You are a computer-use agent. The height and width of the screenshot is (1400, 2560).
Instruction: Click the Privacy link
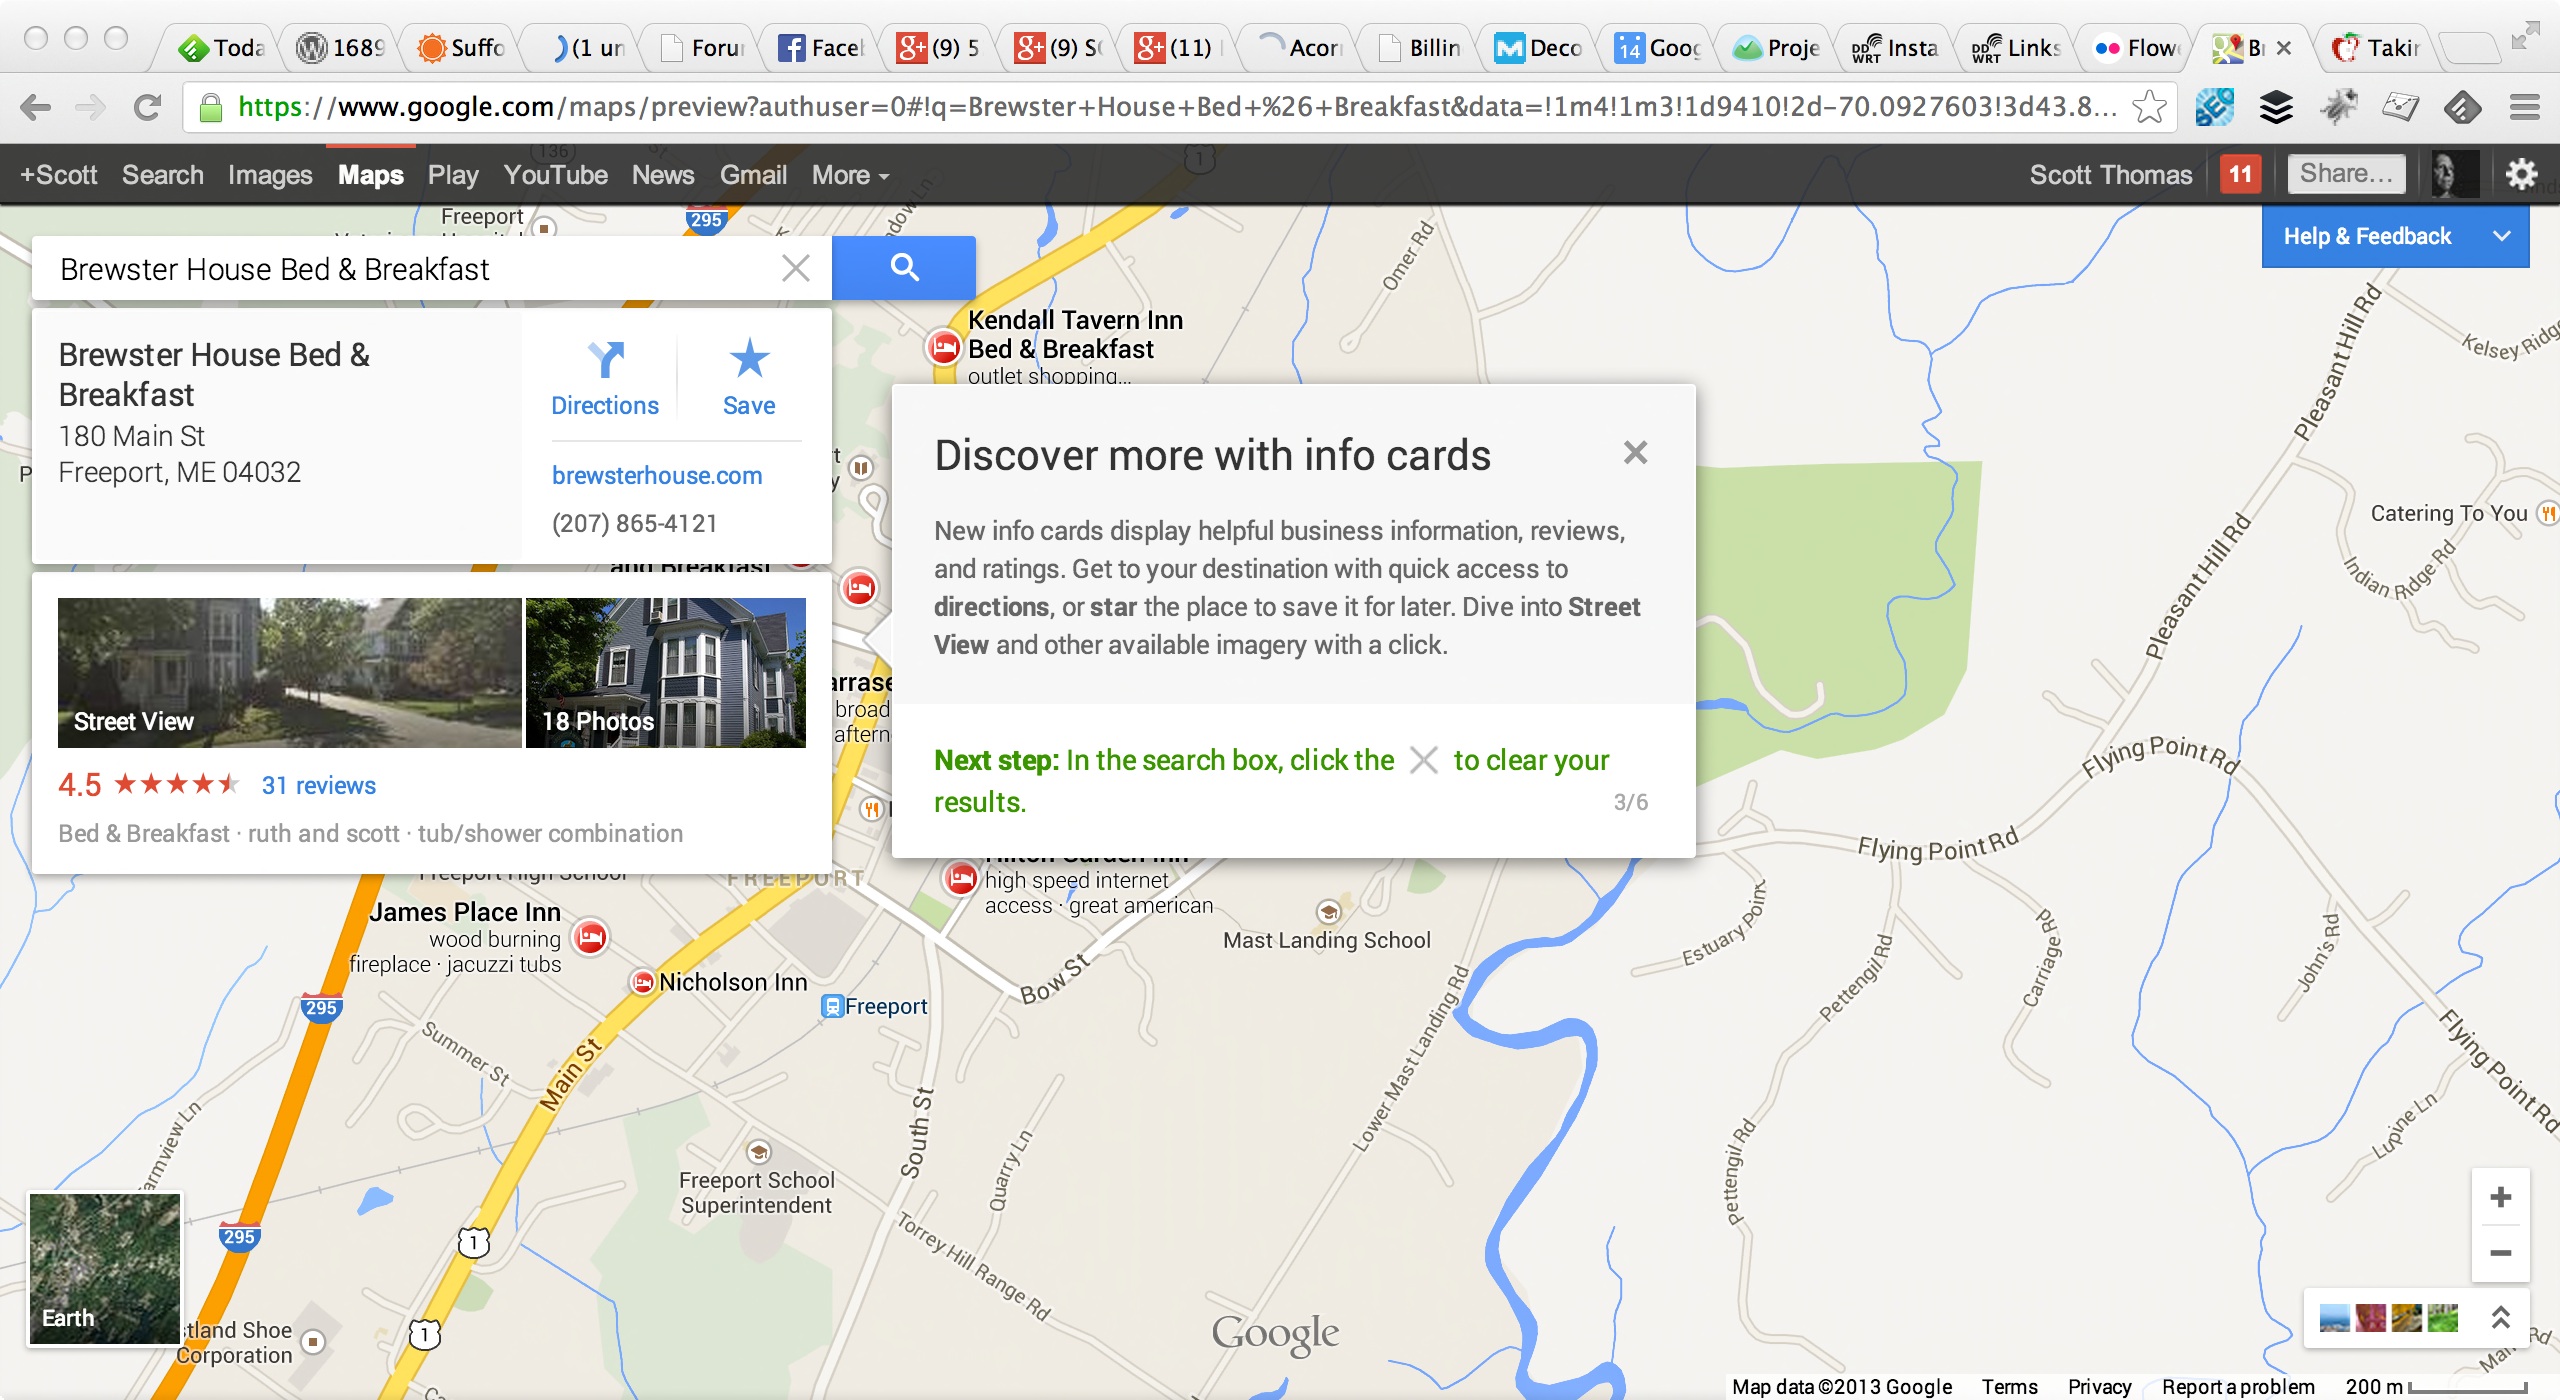tap(2099, 1386)
